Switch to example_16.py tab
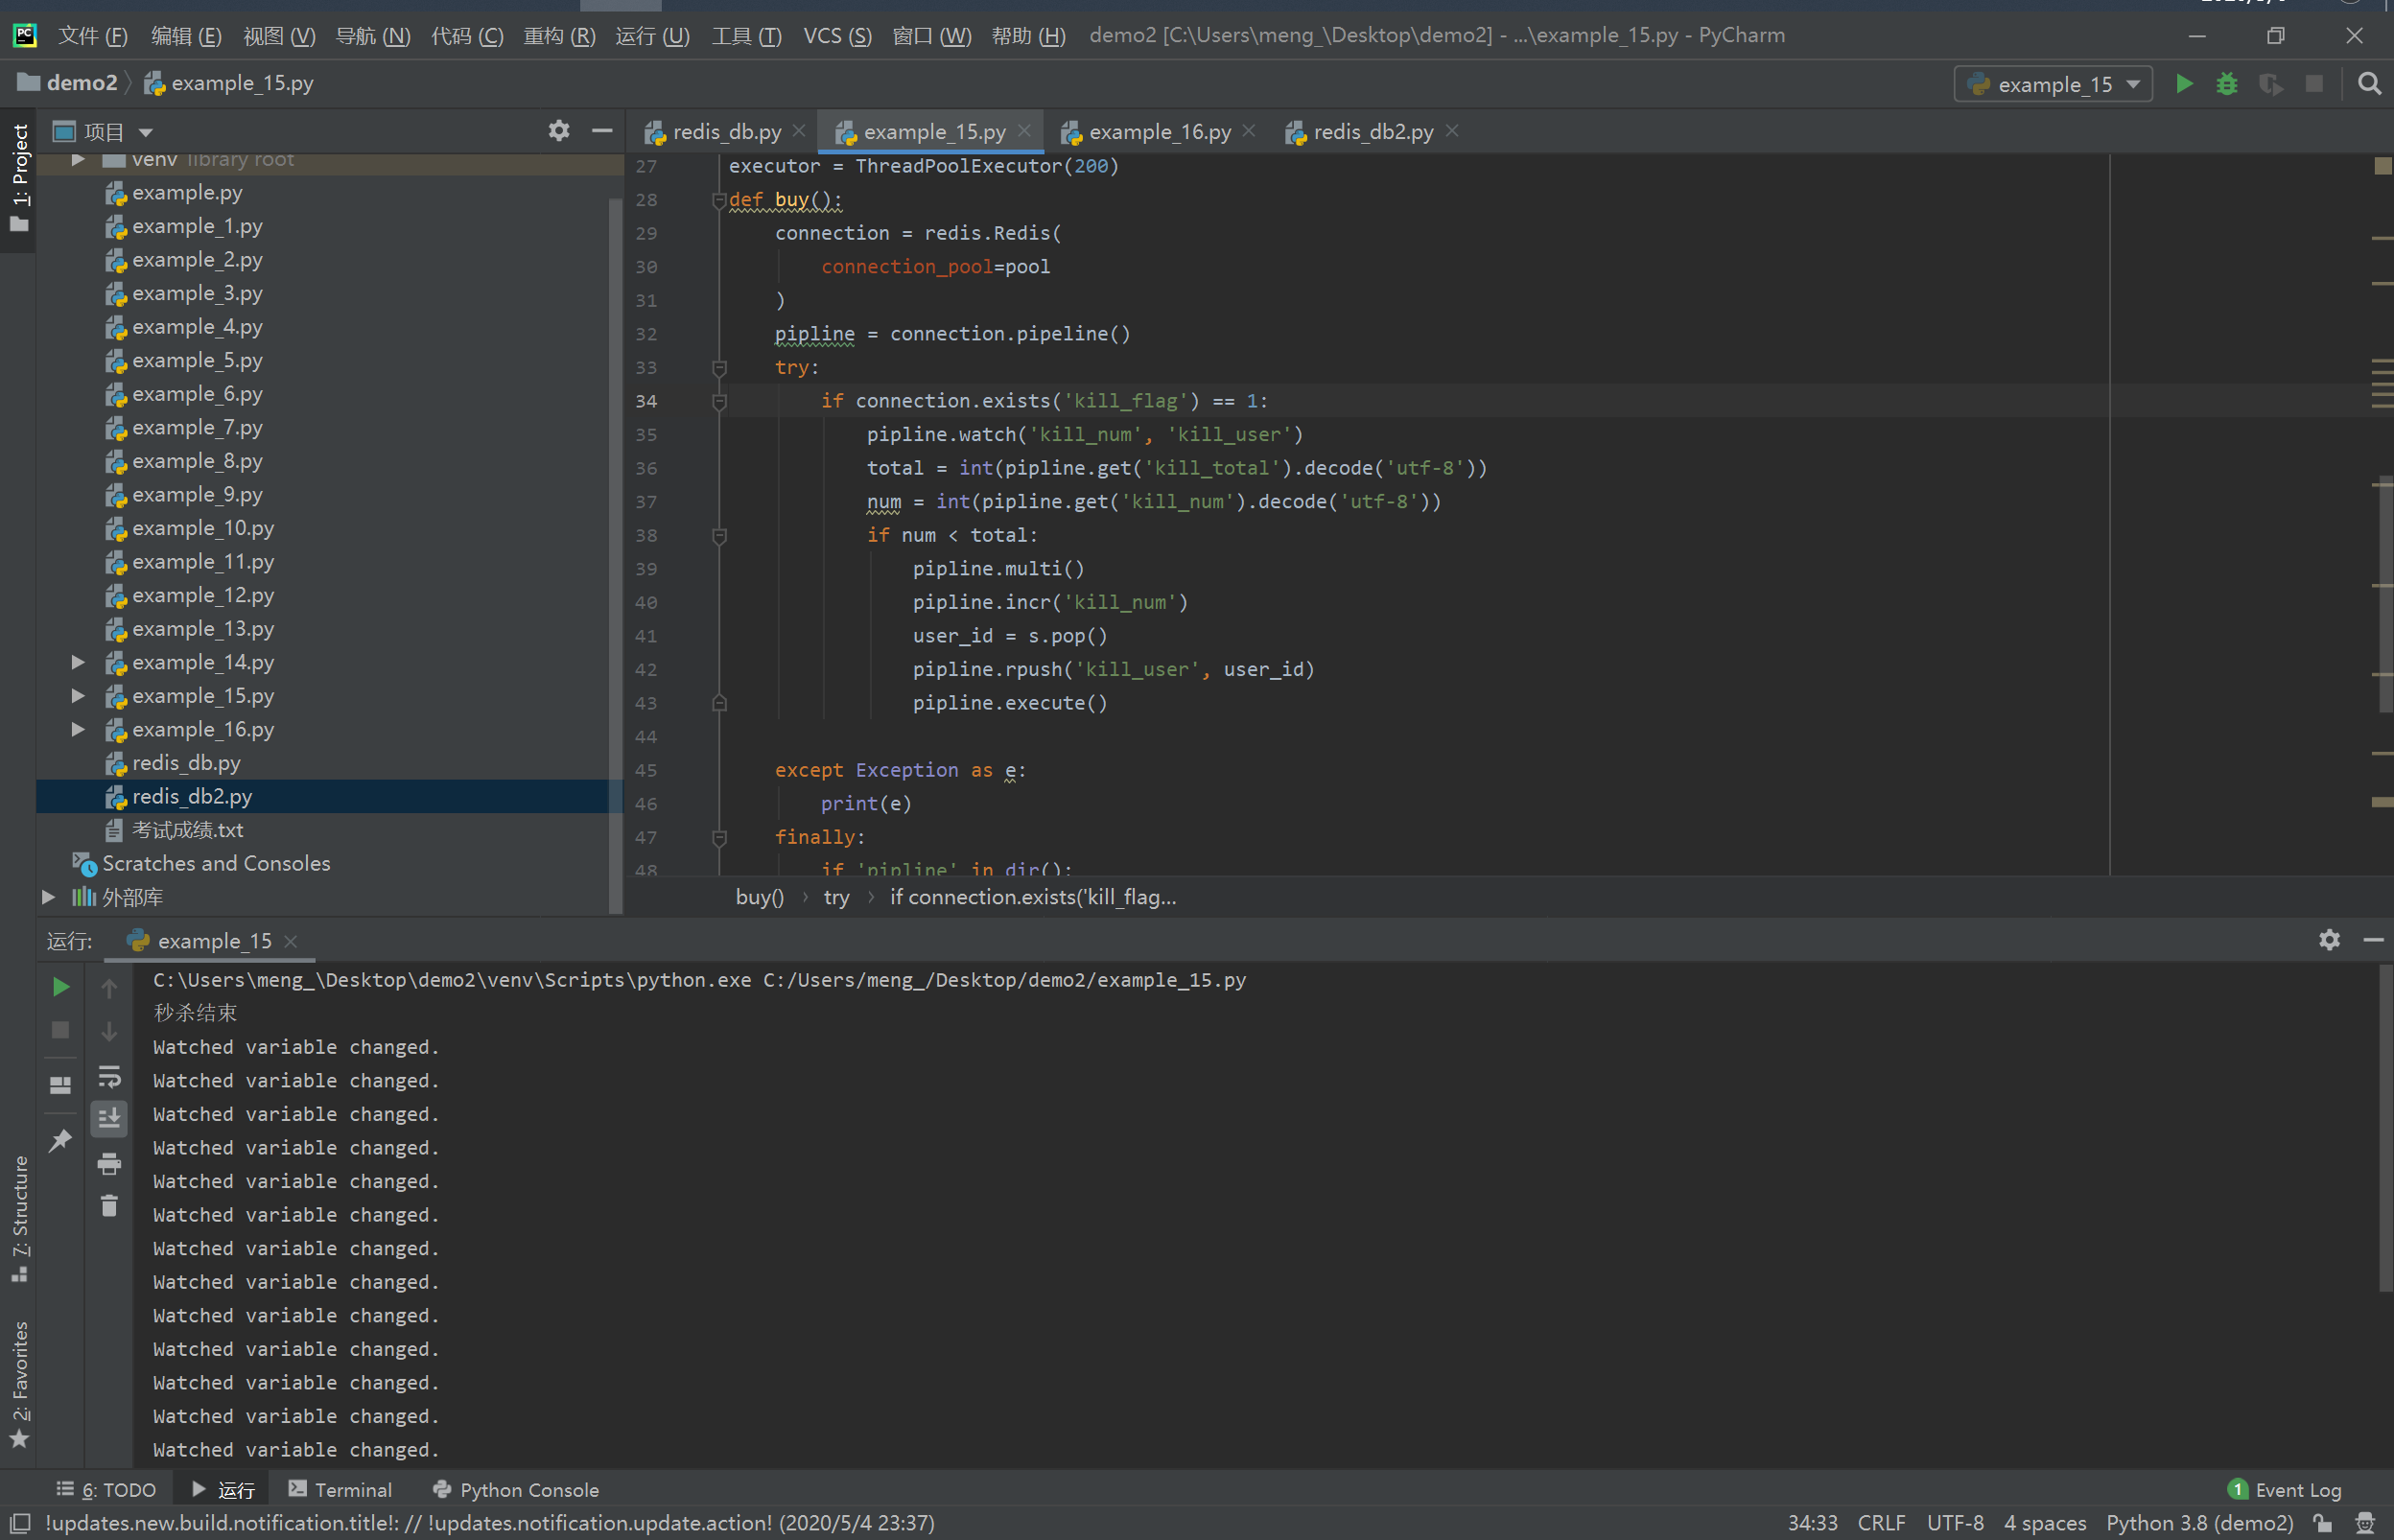Image resolution: width=2394 pixels, height=1540 pixels. click(1150, 130)
